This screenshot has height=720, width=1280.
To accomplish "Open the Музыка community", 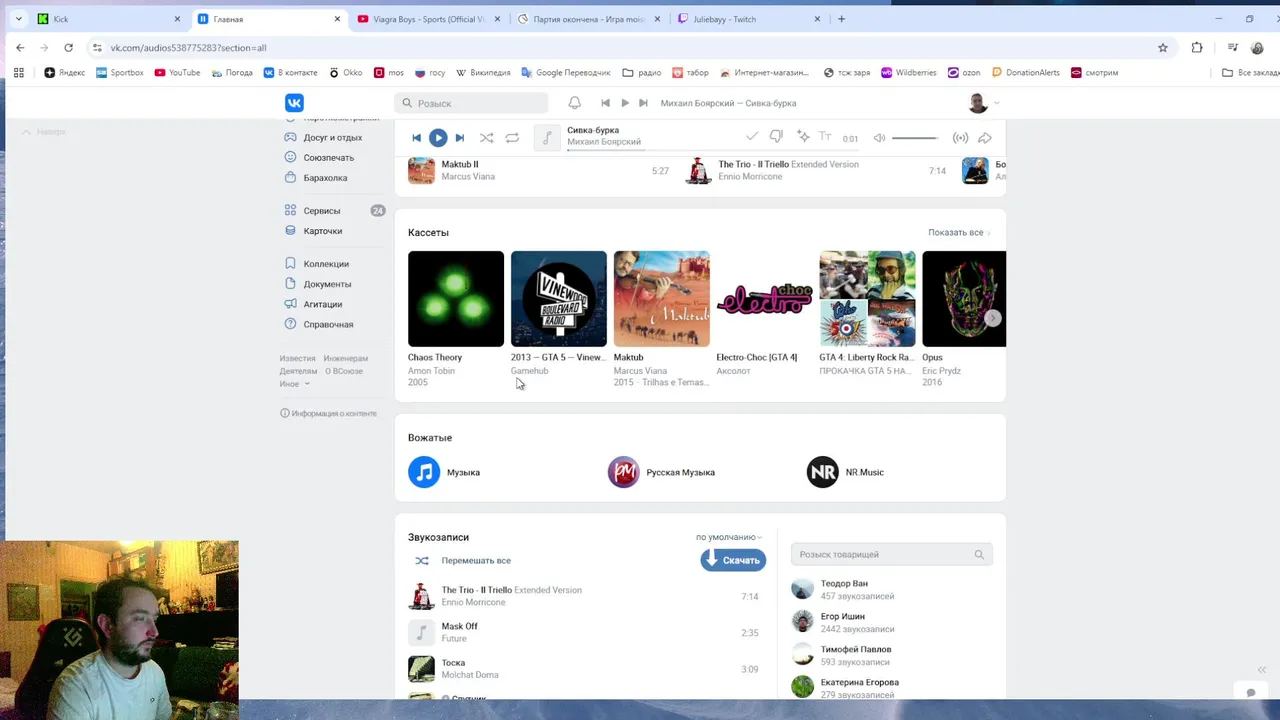I will tap(444, 472).
